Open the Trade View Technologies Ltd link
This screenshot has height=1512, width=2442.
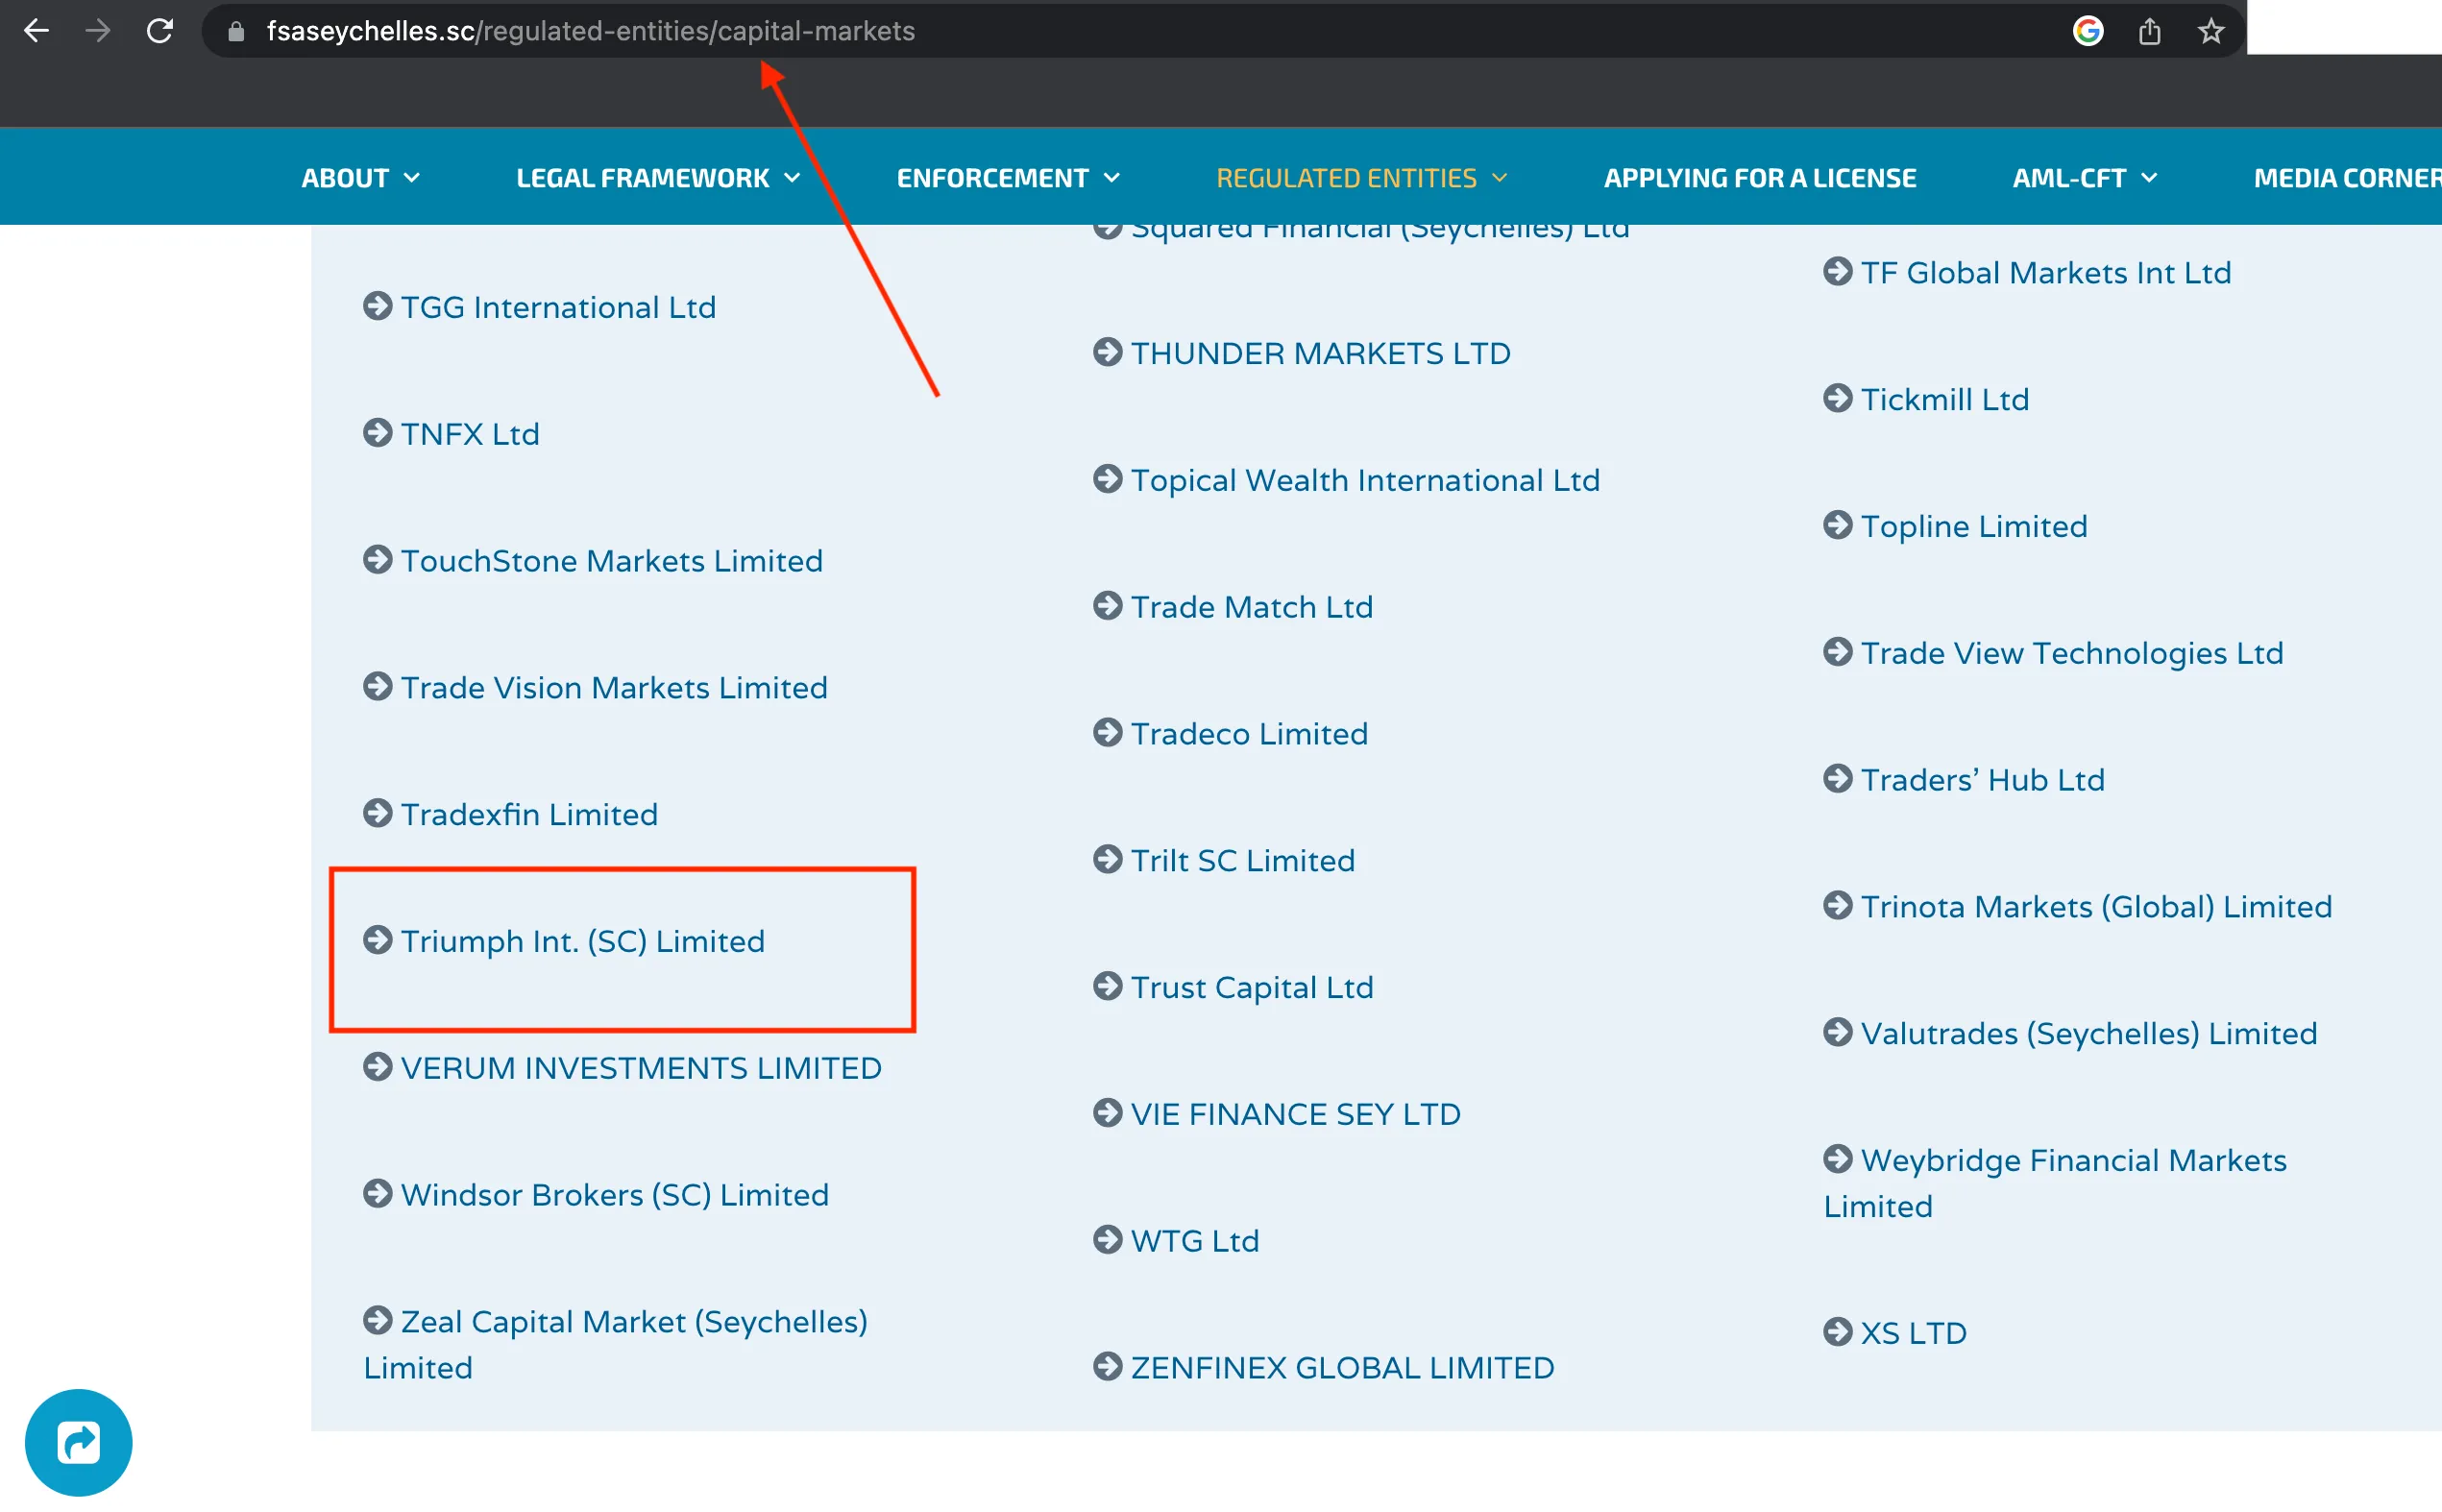2072,653
